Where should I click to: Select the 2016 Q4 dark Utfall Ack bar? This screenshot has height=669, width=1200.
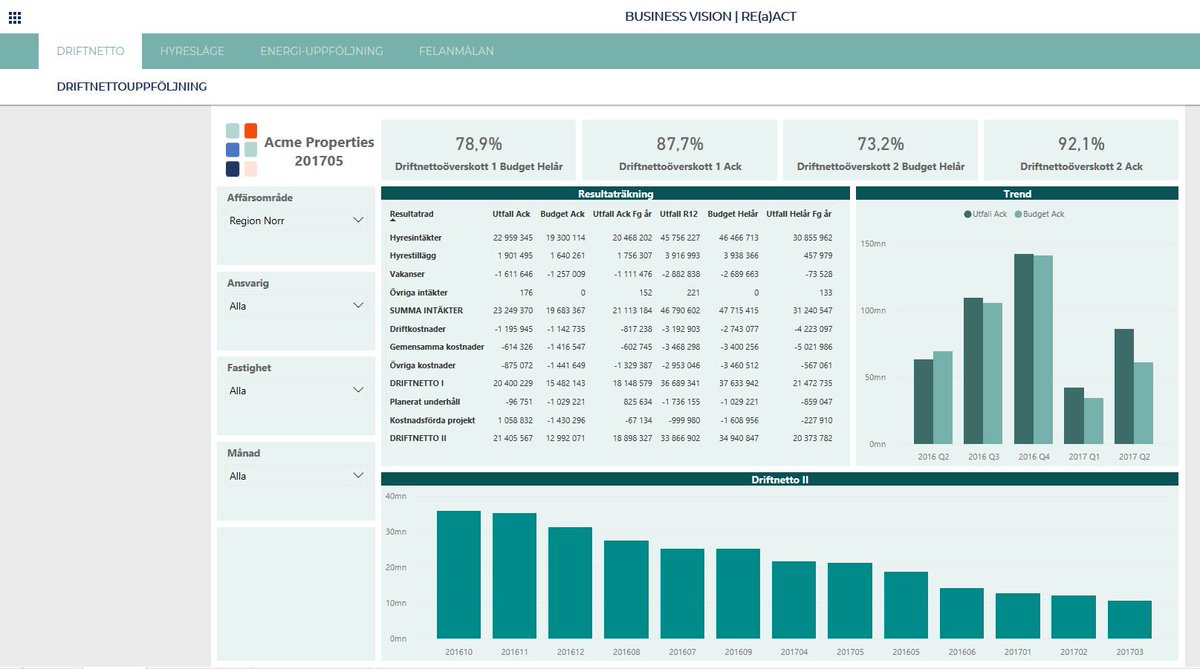coord(1024,349)
